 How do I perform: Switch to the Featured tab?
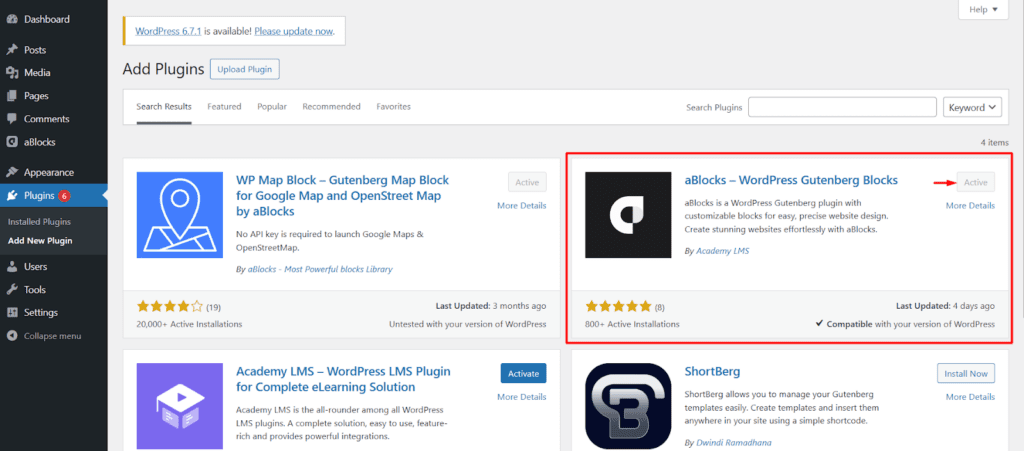click(x=224, y=106)
